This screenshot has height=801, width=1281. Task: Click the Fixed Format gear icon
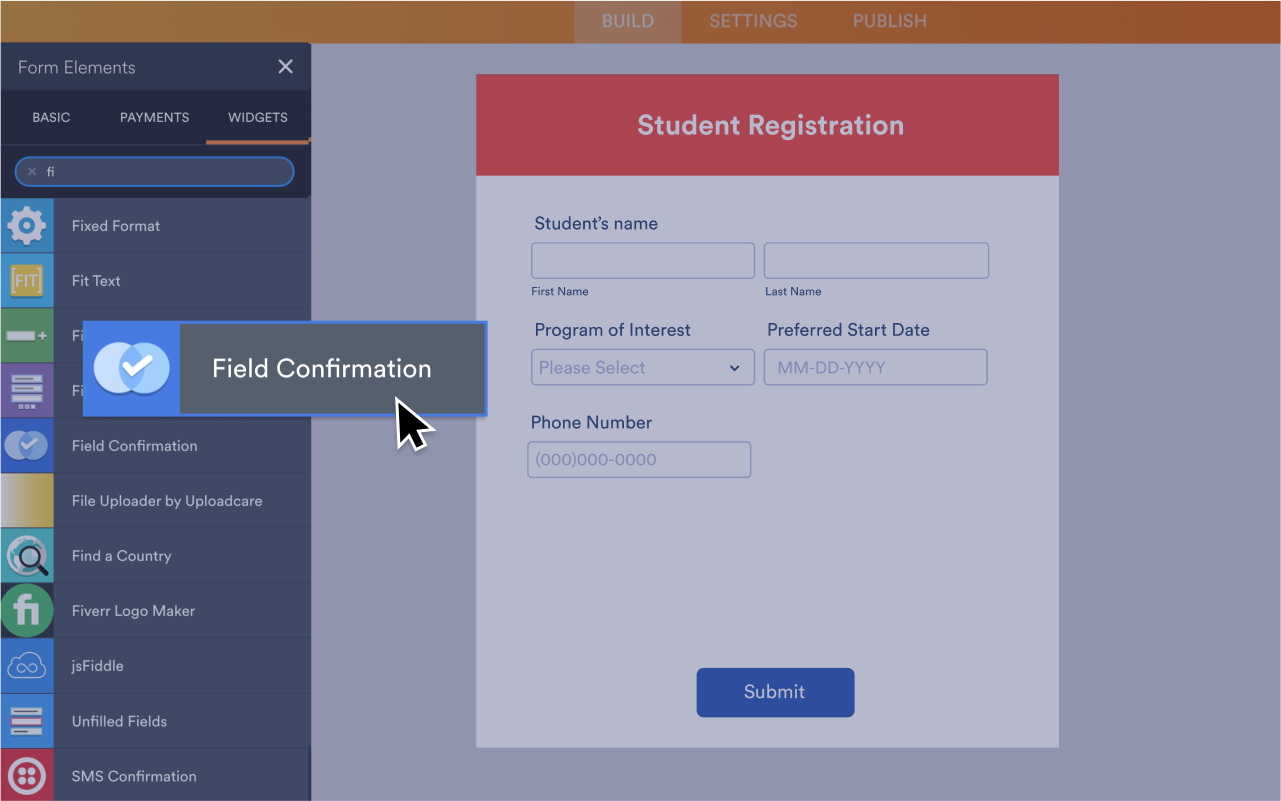pos(27,226)
